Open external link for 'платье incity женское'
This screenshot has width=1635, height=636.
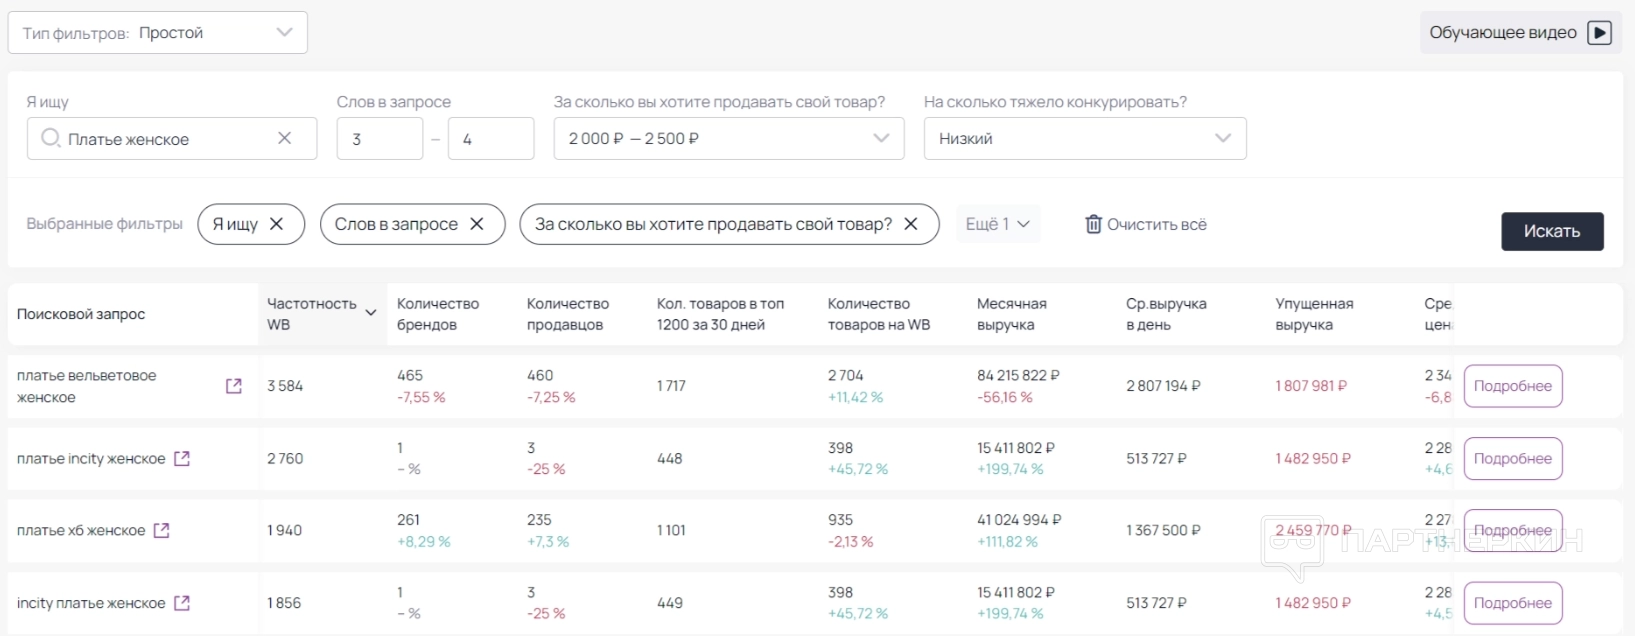(x=182, y=458)
